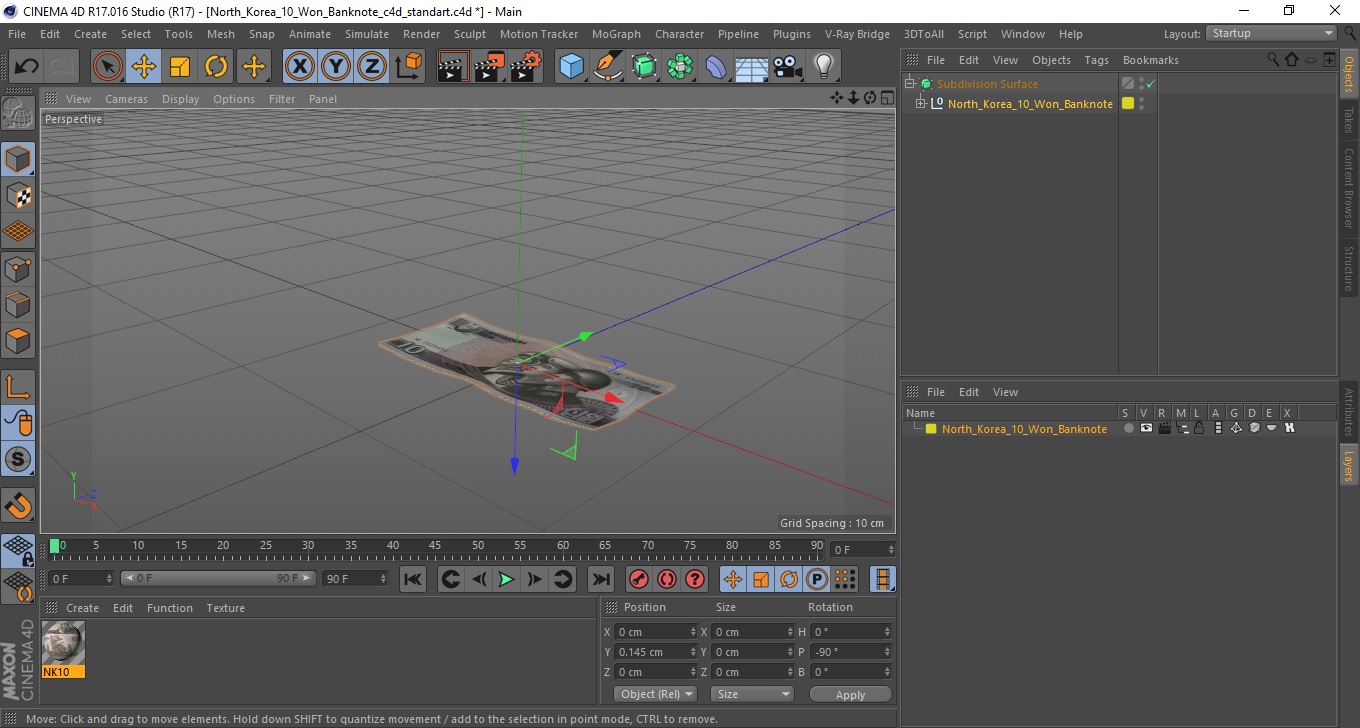This screenshot has width=1360, height=728.
Task: Open the deformer objects icon
Action: coord(716,67)
